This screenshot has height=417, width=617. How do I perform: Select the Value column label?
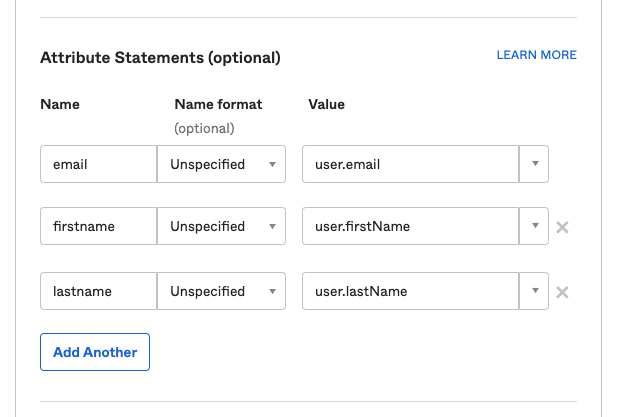tap(327, 104)
